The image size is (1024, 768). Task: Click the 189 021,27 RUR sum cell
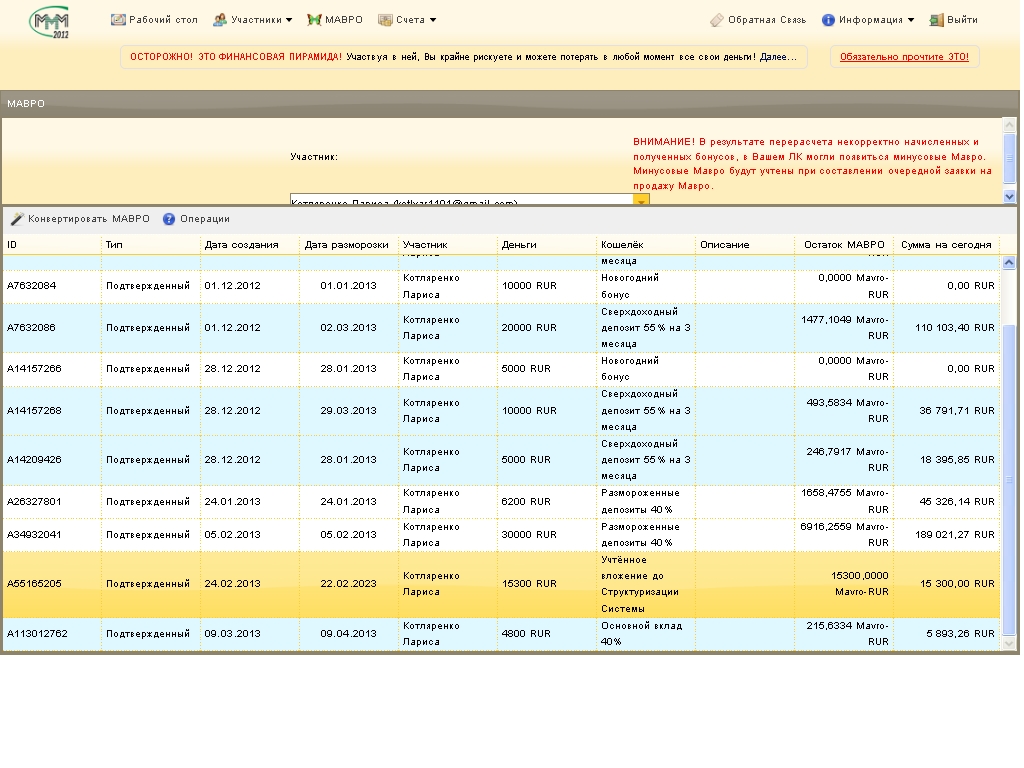pos(946,535)
